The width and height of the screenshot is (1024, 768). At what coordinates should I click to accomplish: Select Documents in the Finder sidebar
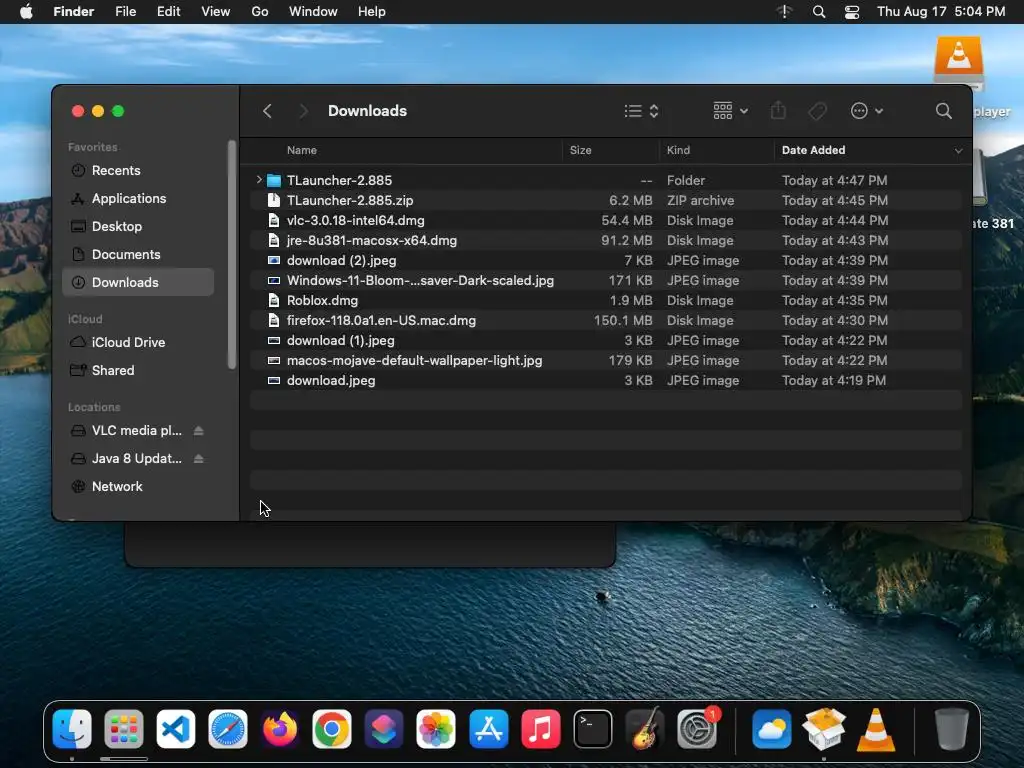[138, 255]
